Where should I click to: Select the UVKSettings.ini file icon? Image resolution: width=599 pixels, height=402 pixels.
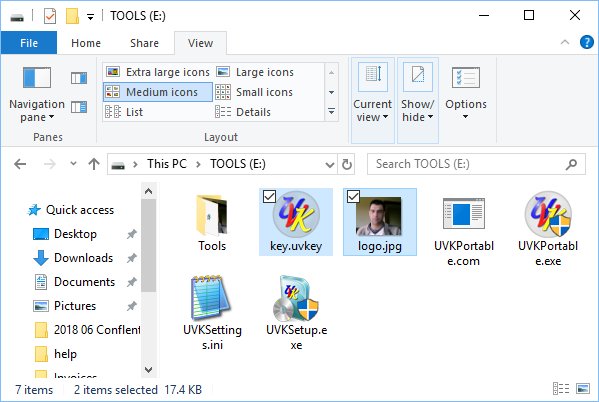pyautogui.click(x=211, y=297)
